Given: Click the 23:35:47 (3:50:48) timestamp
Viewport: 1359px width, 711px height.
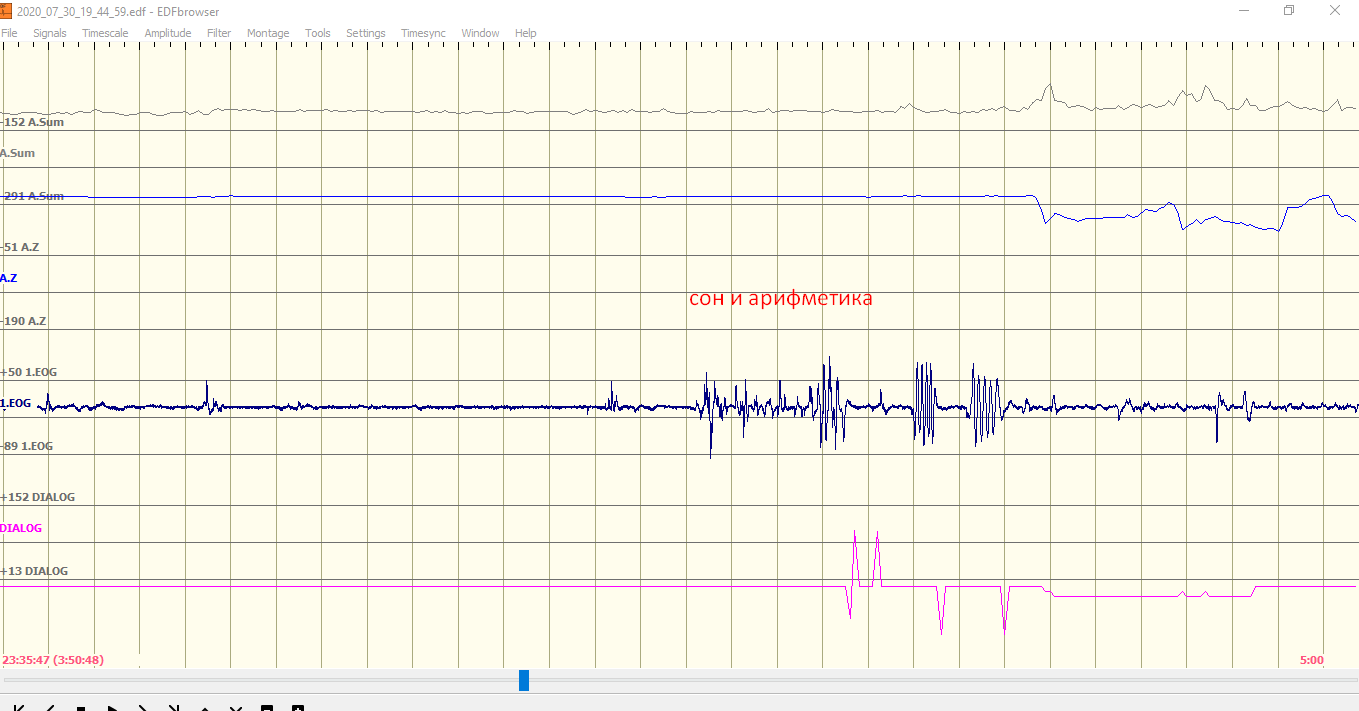Looking at the screenshot, I should click(53, 660).
